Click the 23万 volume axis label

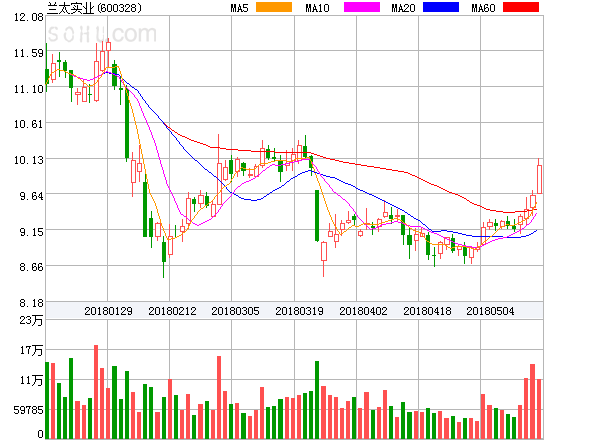pyautogui.click(x=31, y=320)
